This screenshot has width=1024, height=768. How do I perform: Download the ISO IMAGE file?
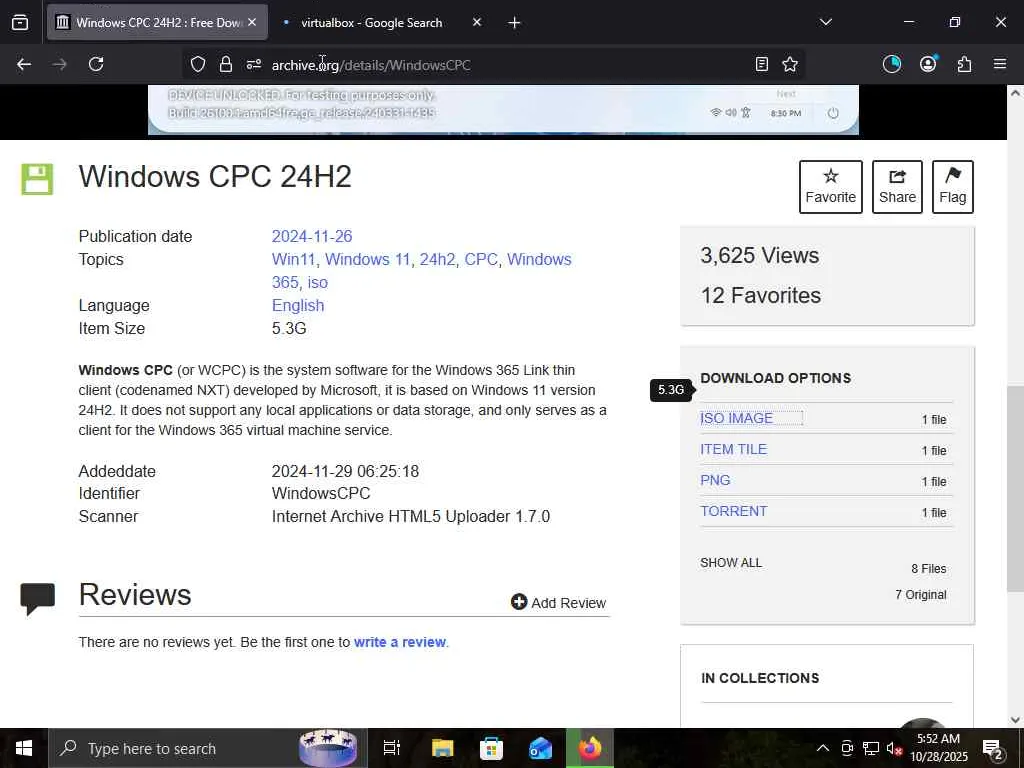[x=736, y=419]
